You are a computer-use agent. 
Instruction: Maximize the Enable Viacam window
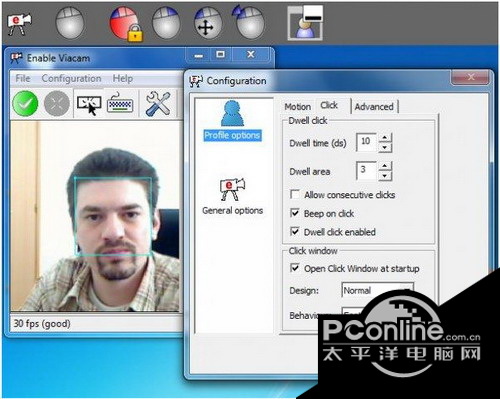coord(221,55)
